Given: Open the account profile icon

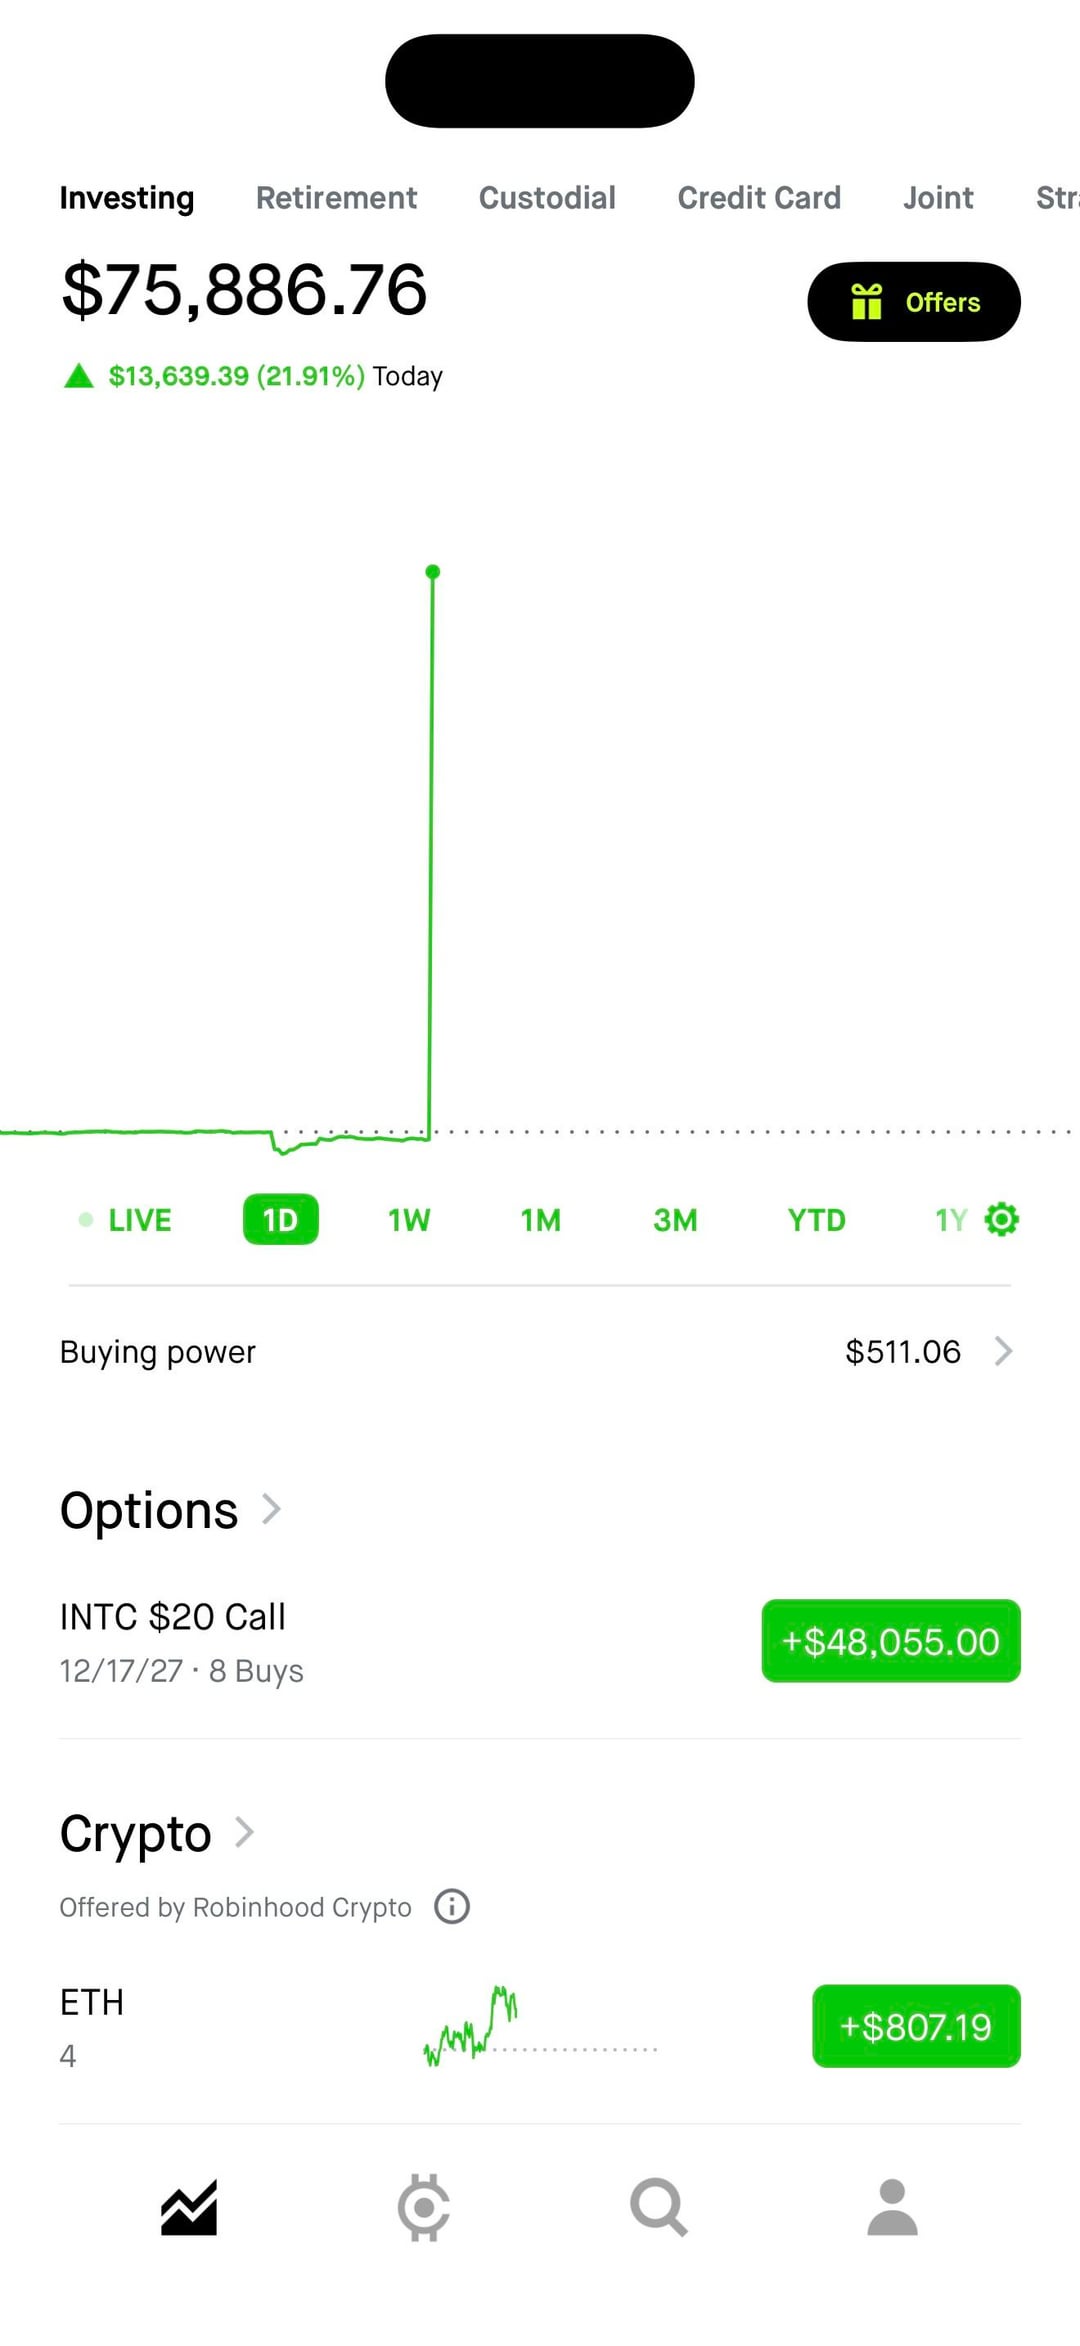Looking at the screenshot, I should point(892,2207).
